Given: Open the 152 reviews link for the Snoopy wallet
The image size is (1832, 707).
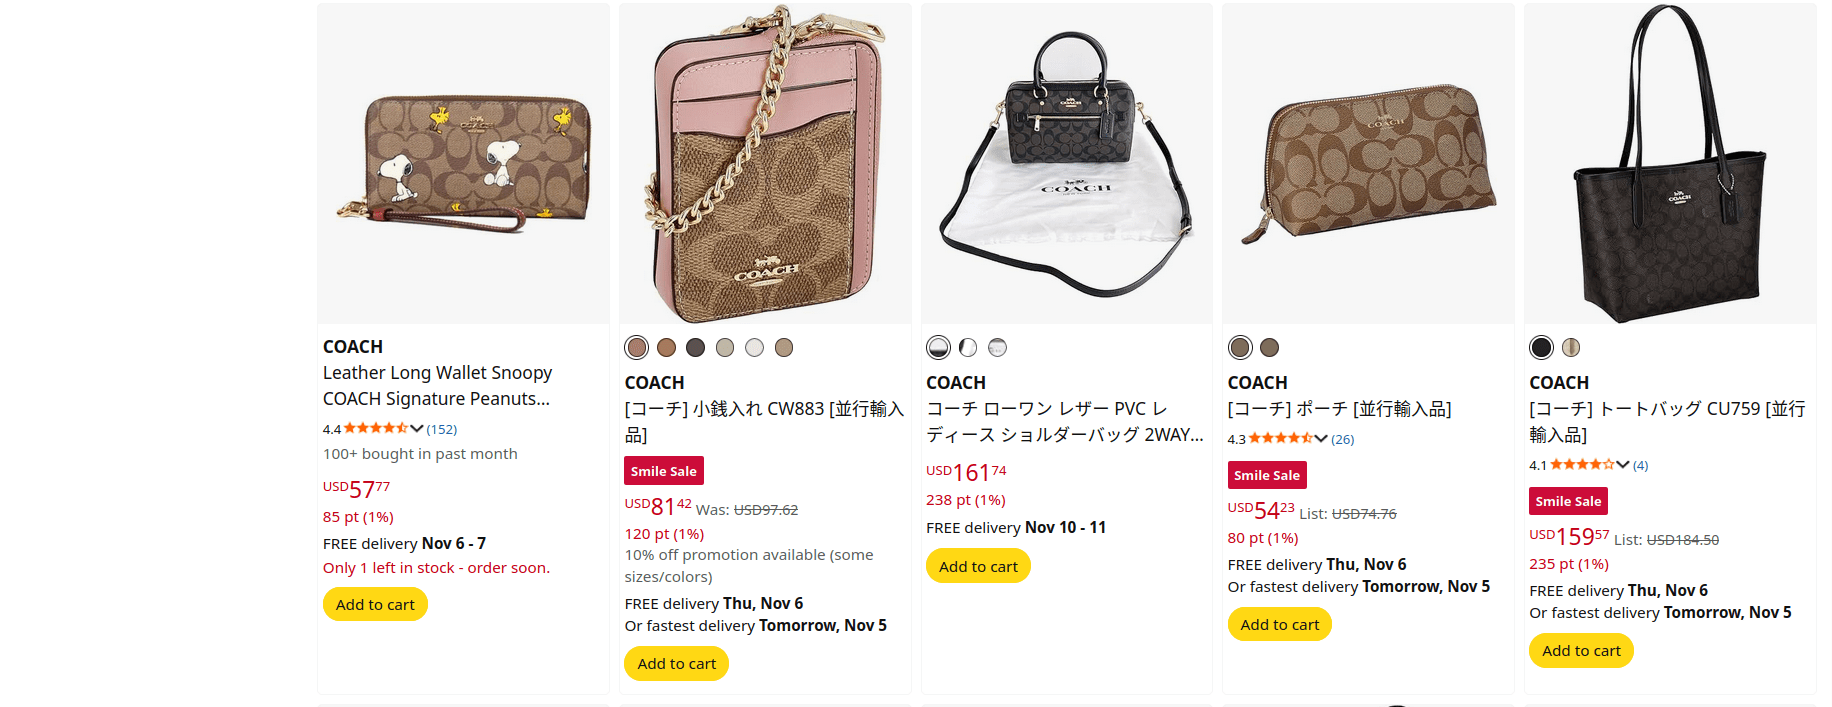Looking at the screenshot, I should [x=442, y=430].
